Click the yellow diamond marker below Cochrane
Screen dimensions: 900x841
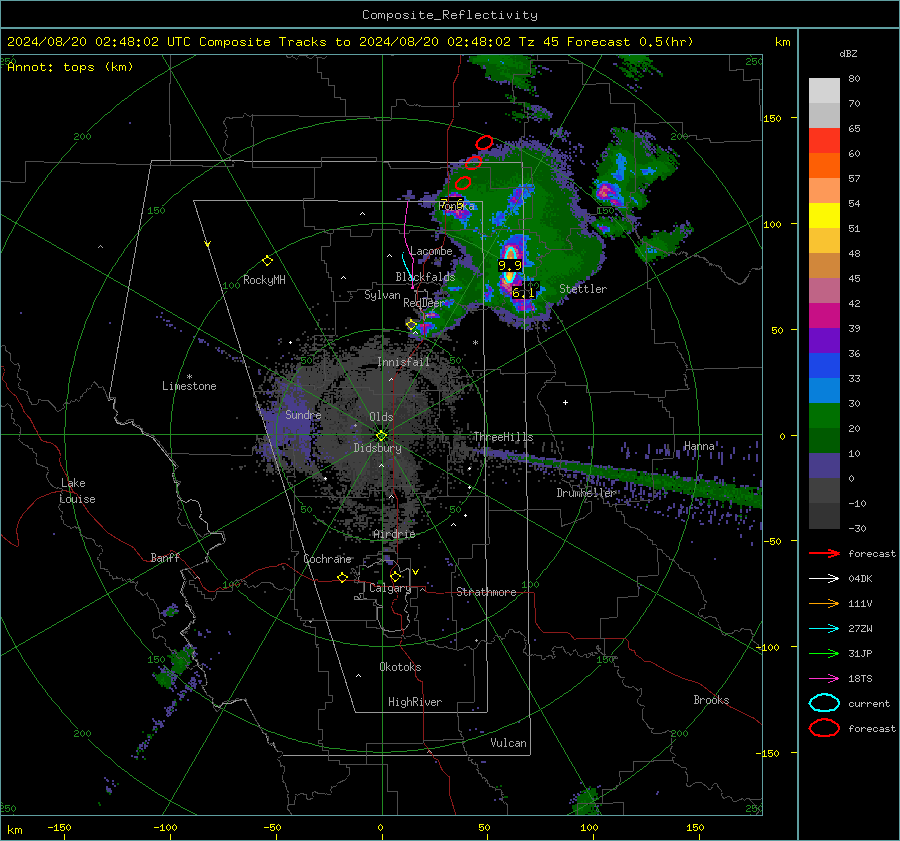(342, 577)
